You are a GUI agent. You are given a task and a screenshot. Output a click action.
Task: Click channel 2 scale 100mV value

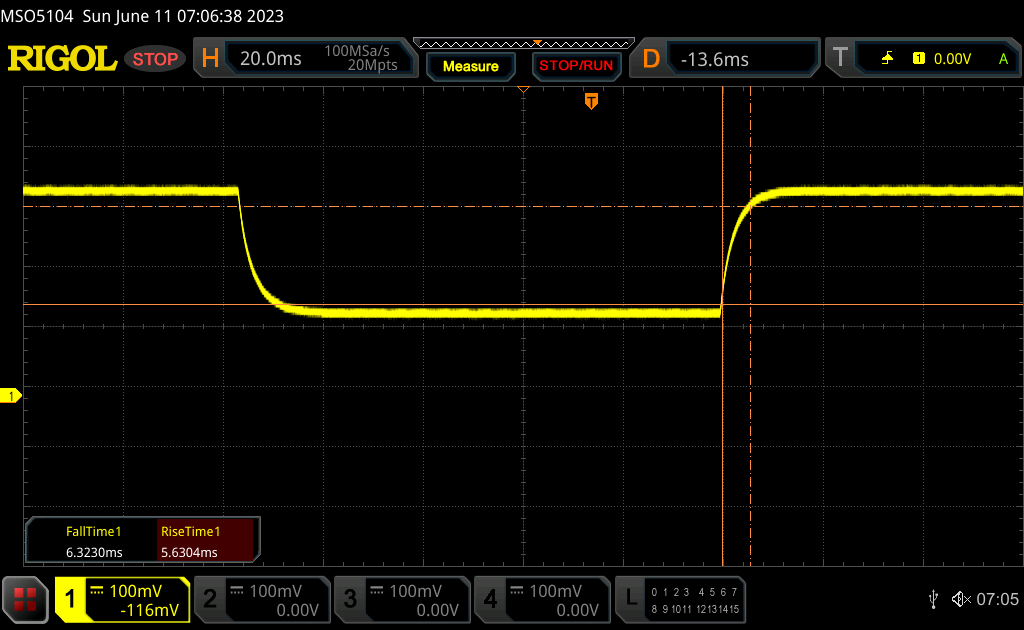click(x=275, y=591)
